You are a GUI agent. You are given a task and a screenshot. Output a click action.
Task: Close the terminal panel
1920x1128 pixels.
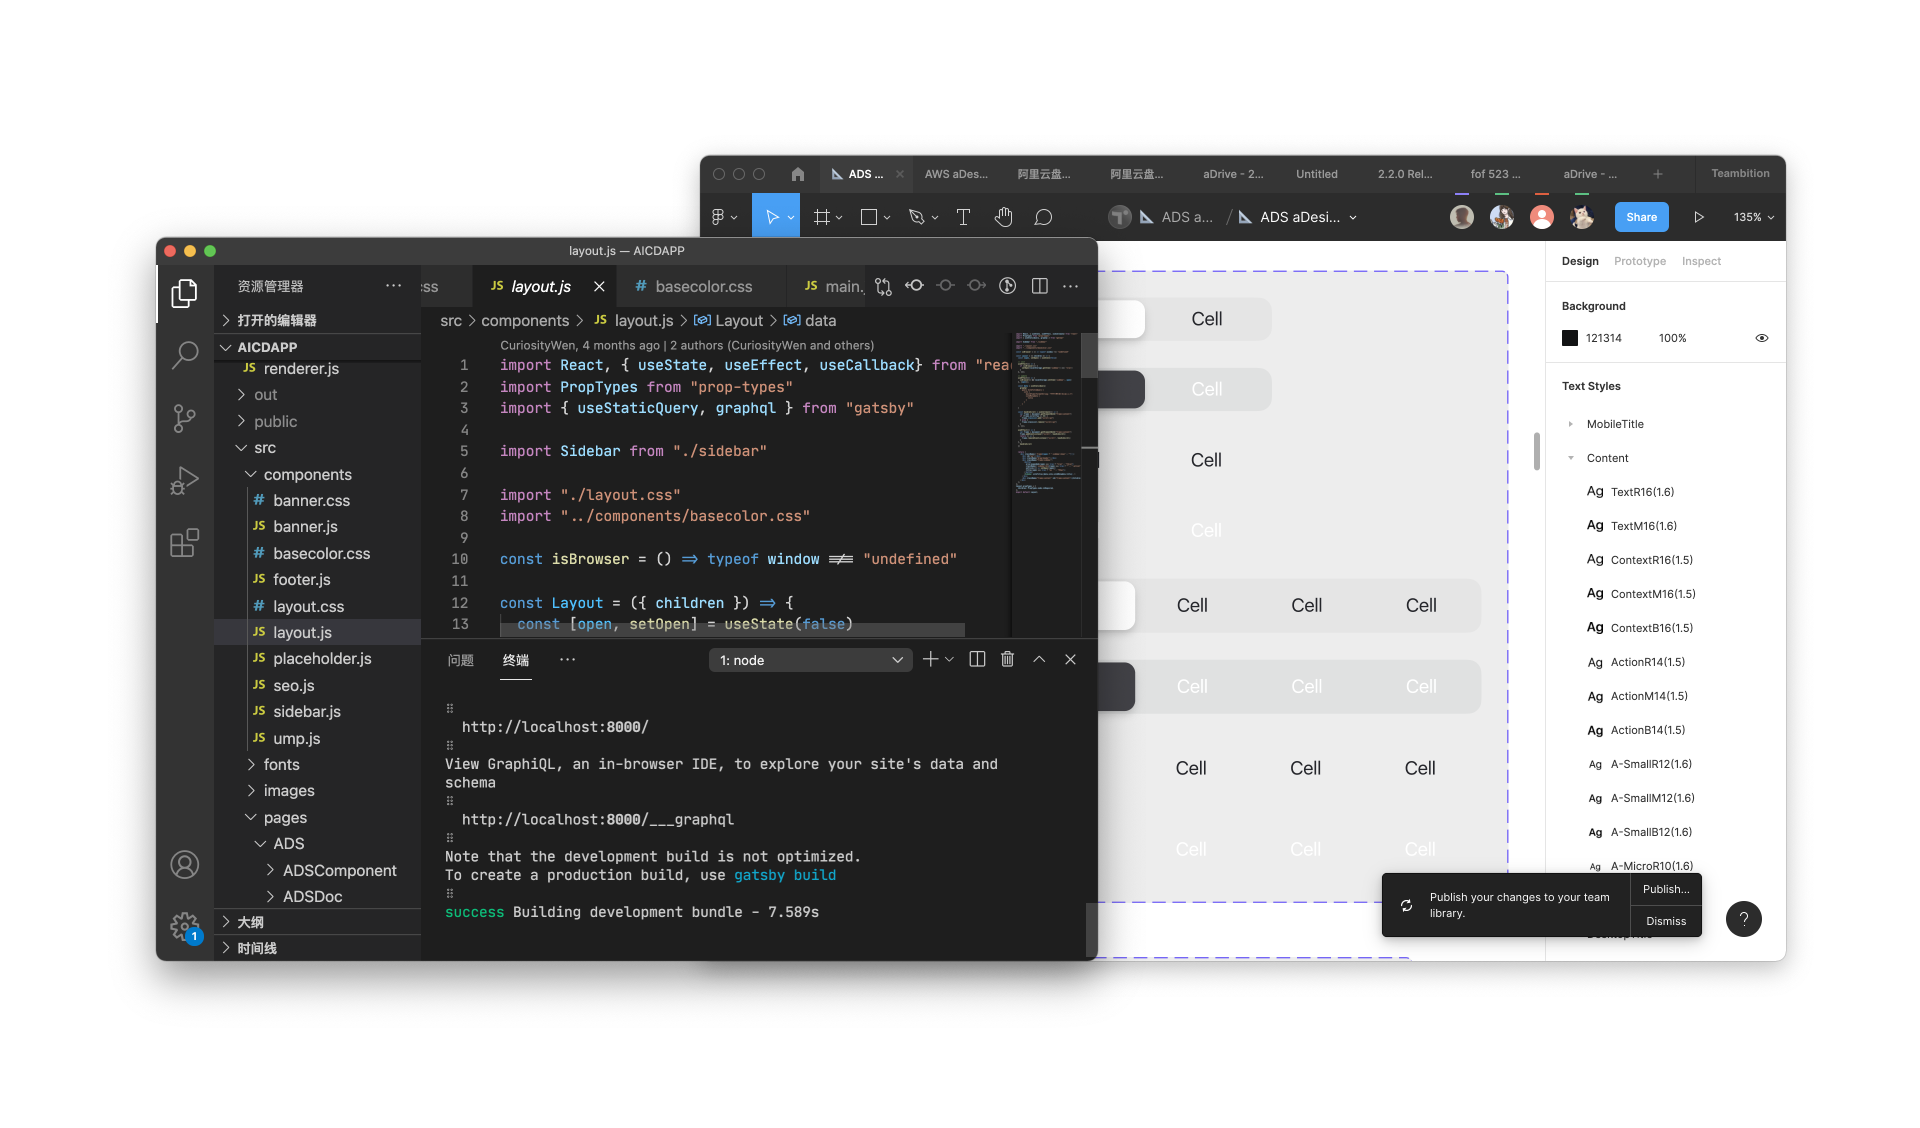(x=1070, y=660)
